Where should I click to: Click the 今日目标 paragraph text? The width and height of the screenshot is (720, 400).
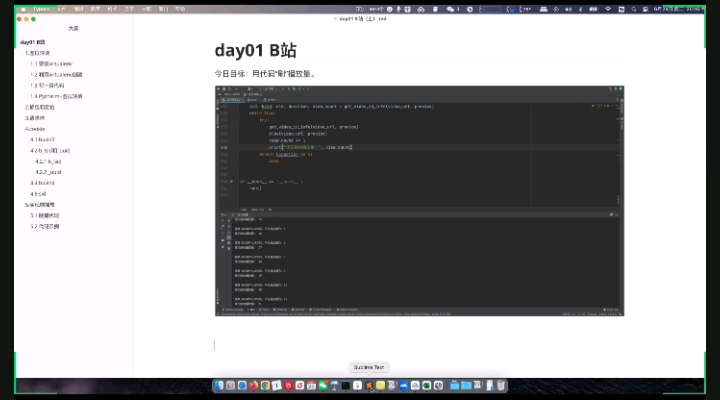coord(265,74)
